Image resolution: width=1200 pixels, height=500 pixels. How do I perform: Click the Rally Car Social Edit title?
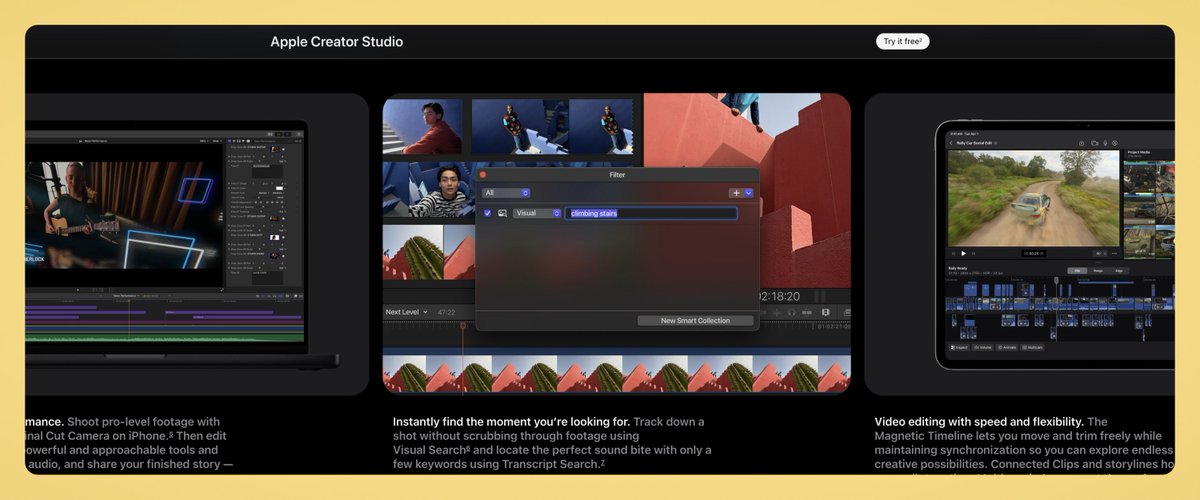[x=975, y=143]
